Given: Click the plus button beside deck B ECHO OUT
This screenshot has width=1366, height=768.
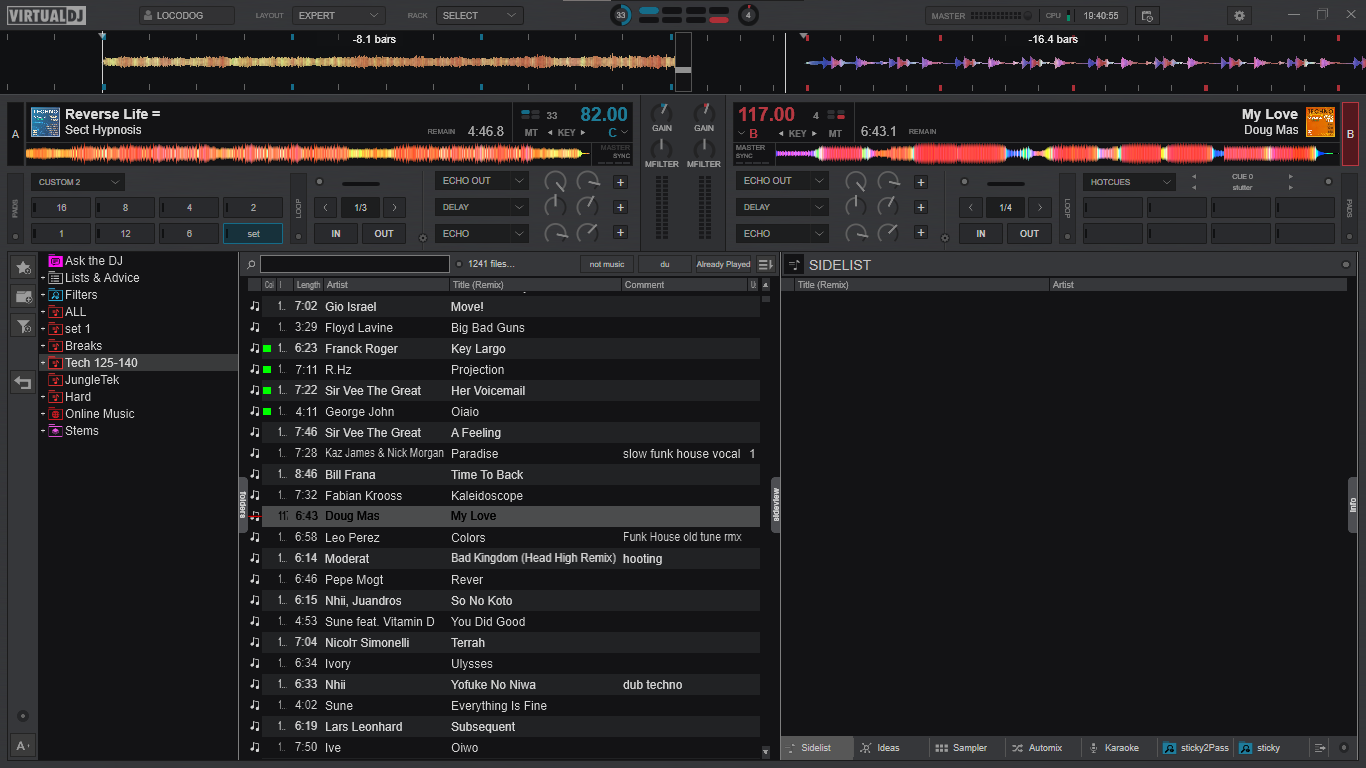Looking at the screenshot, I should coord(921,182).
